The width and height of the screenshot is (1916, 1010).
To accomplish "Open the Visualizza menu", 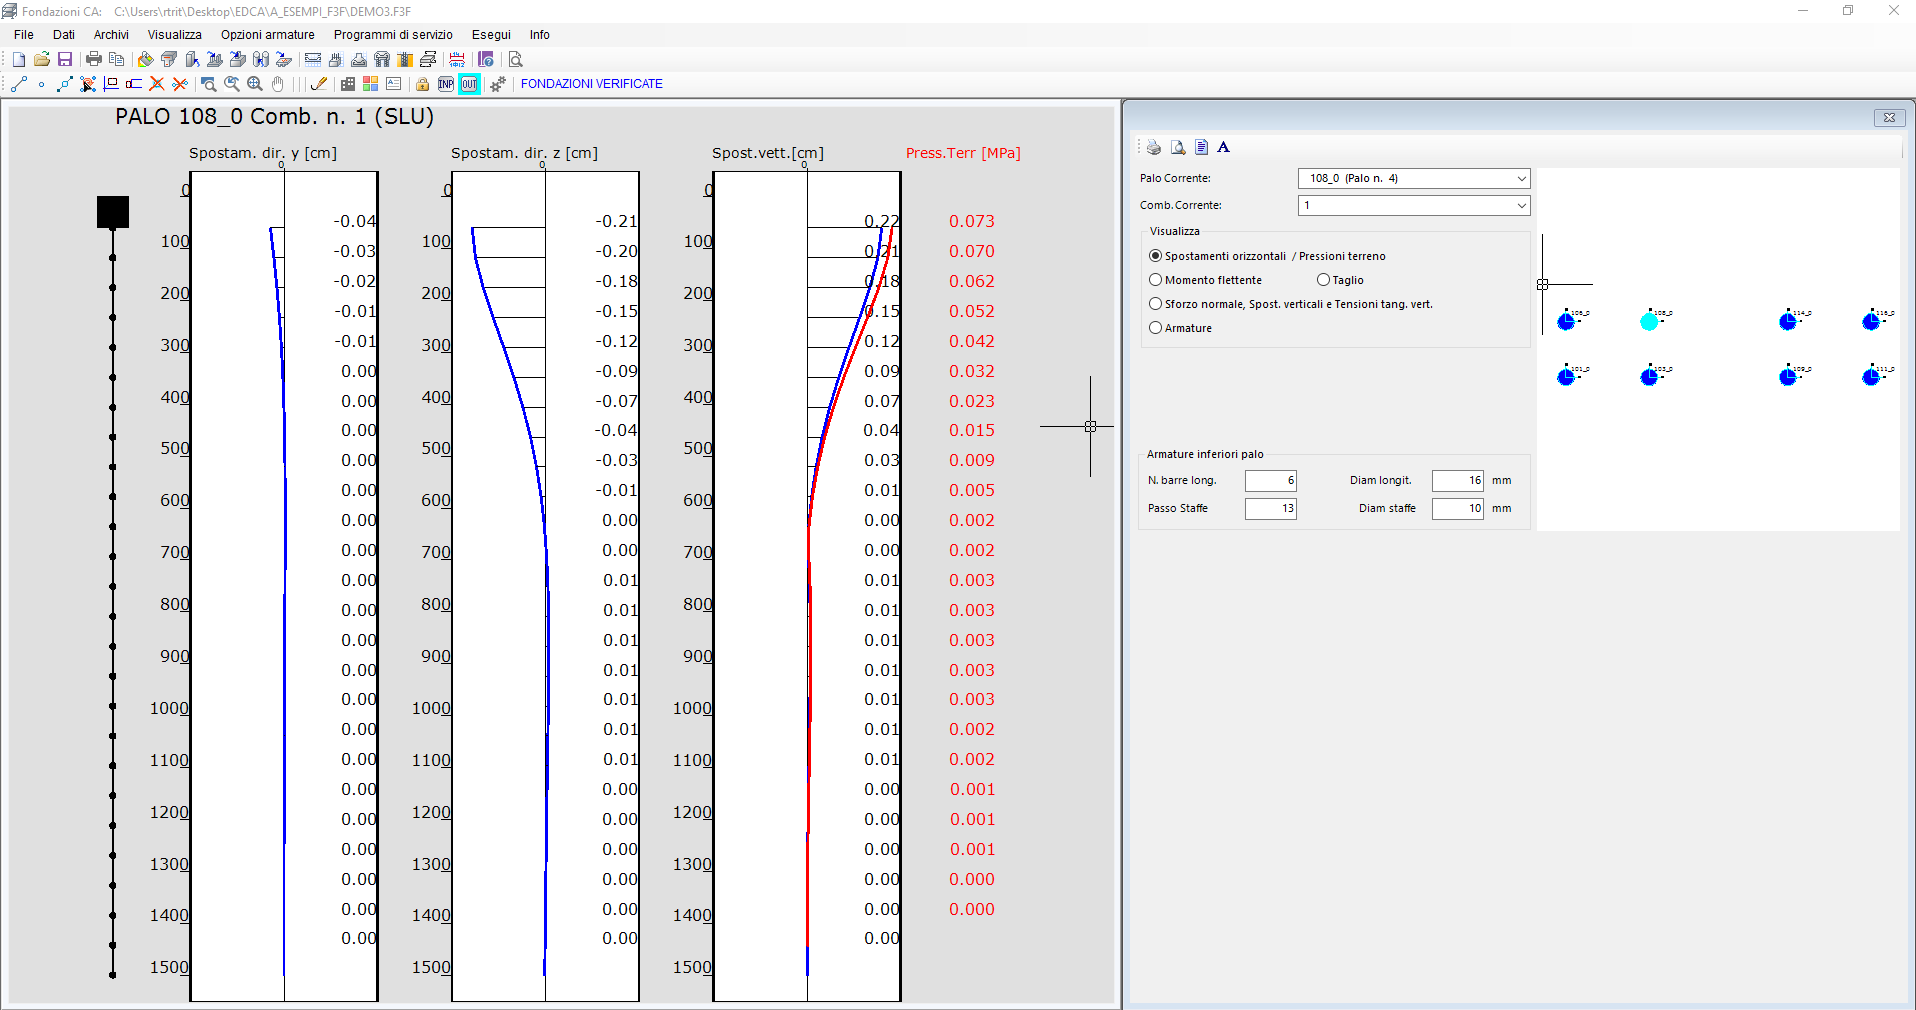I will (175, 35).
